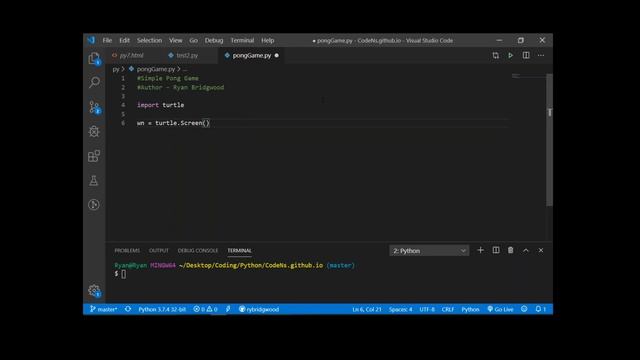This screenshot has height=360, width=640.
Task: Open the Extensions view
Action: [x=94, y=156]
